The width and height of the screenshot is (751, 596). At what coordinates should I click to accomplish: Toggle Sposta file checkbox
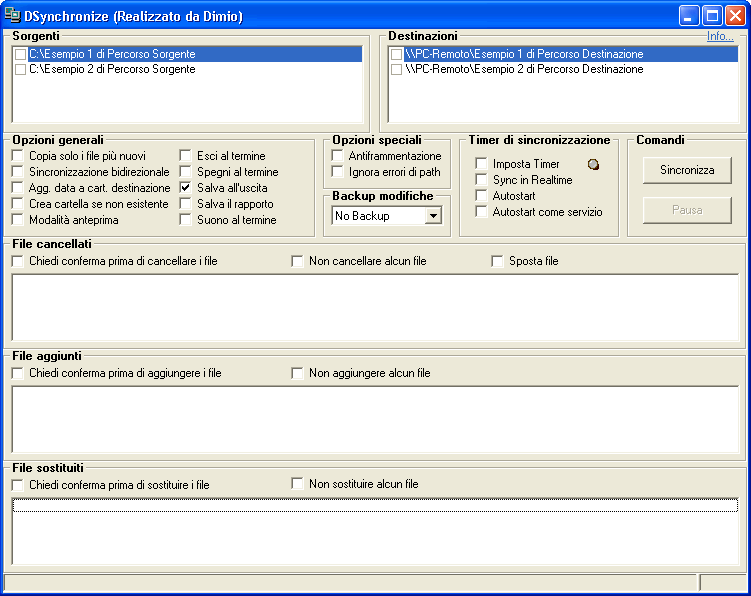click(x=497, y=261)
